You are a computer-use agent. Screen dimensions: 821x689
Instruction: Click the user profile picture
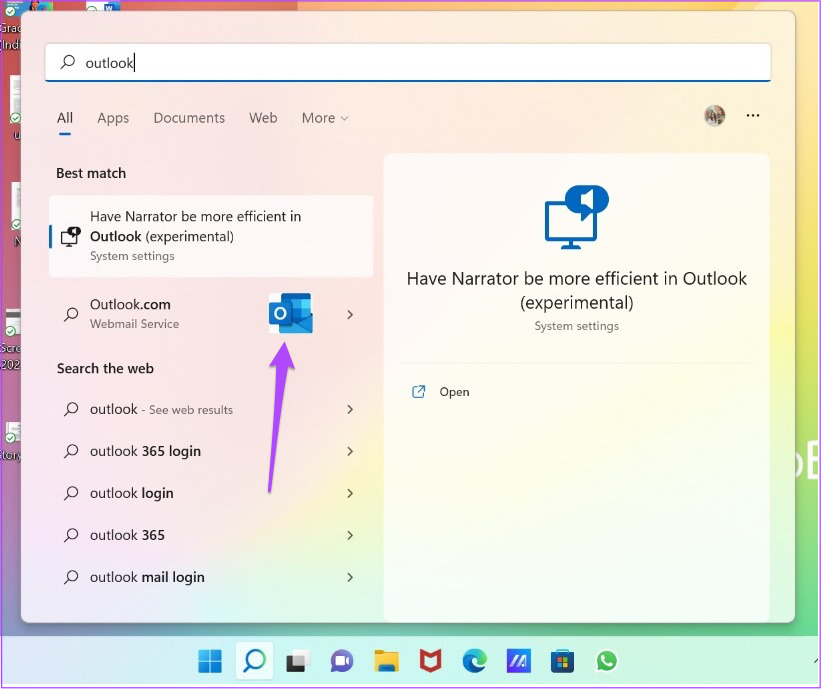coord(714,116)
